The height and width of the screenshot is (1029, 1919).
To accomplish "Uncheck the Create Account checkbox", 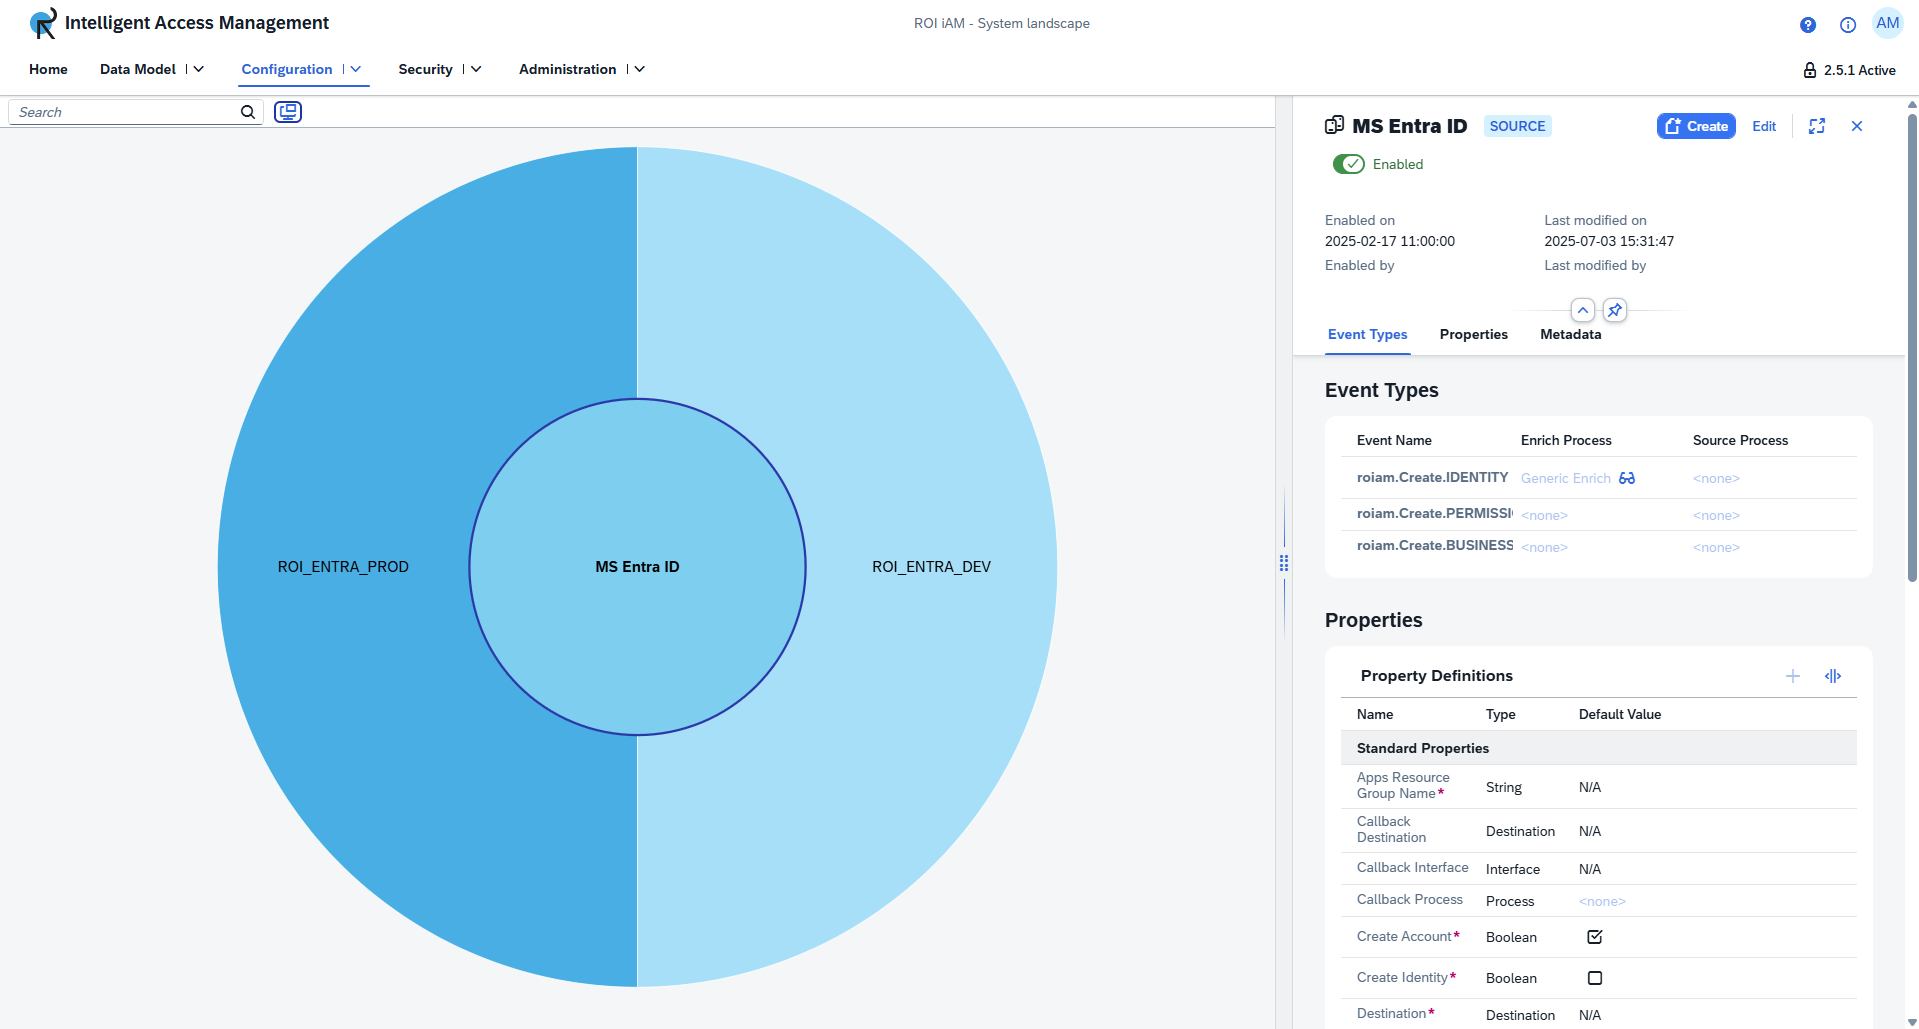I will (1595, 937).
